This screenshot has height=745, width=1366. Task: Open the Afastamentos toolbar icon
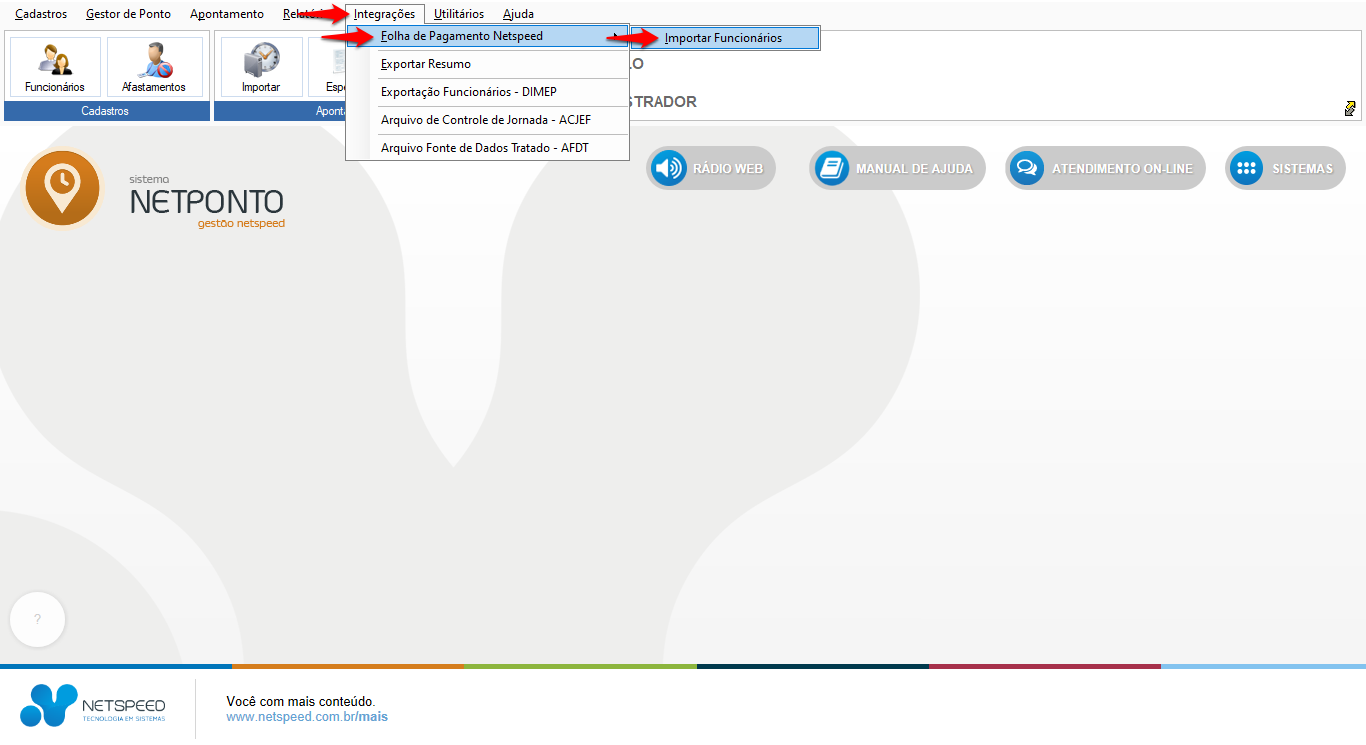pos(154,67)
